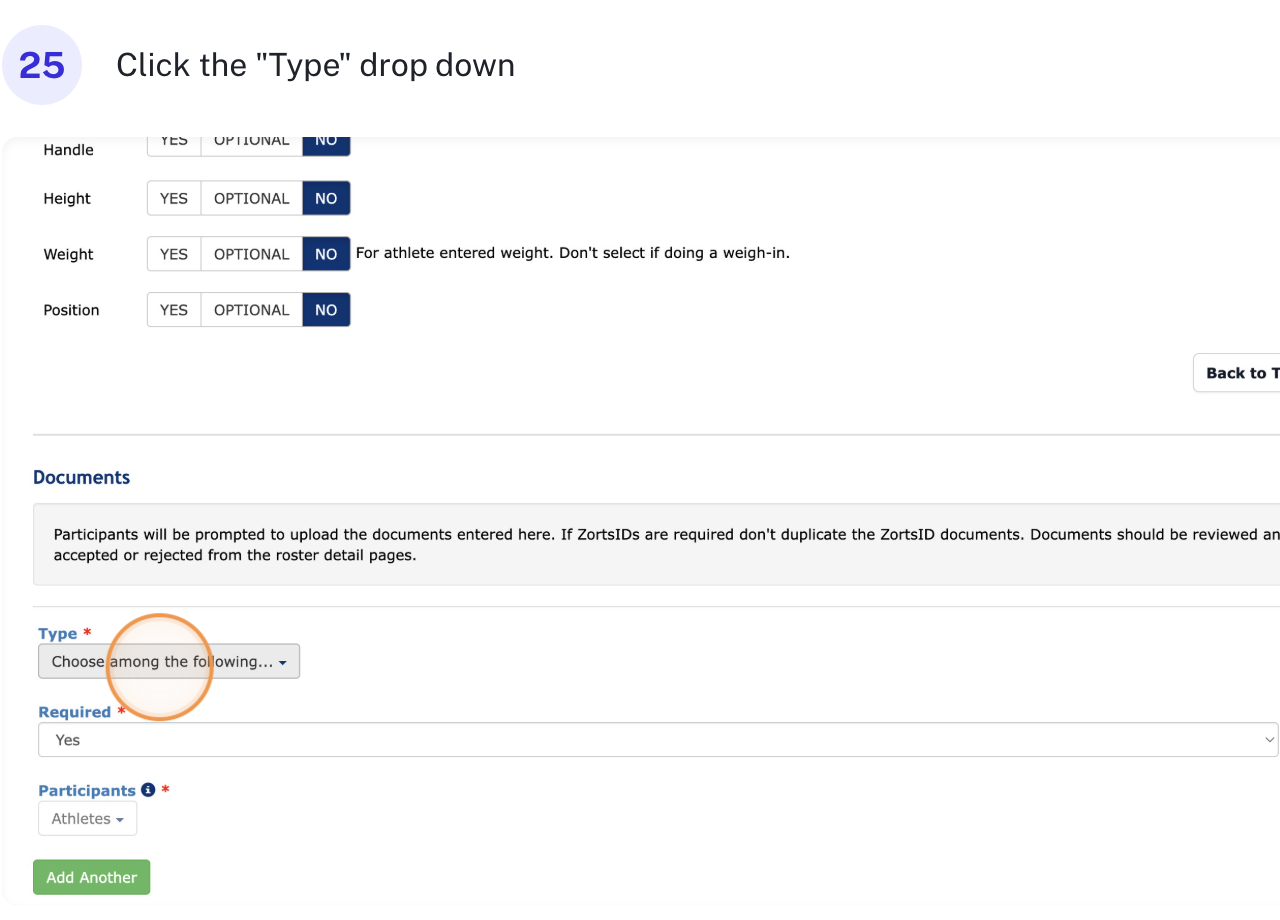Select NO for Height

tap(326, 198)
